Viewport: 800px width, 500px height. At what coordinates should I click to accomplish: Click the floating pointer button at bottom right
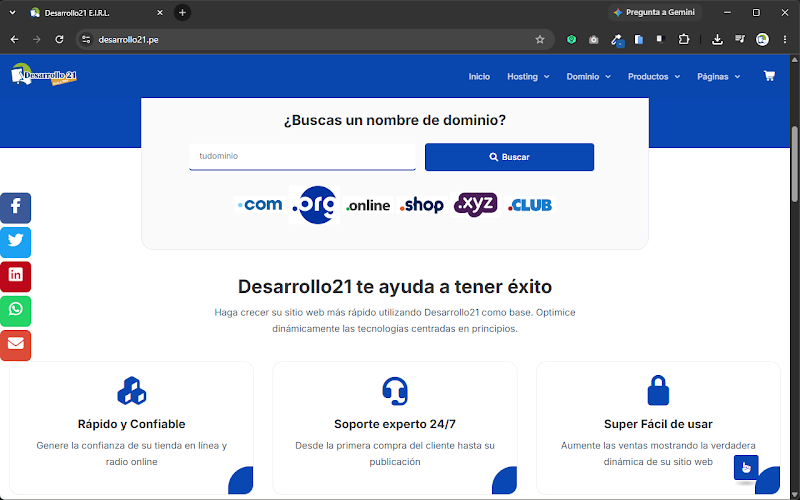746,467
